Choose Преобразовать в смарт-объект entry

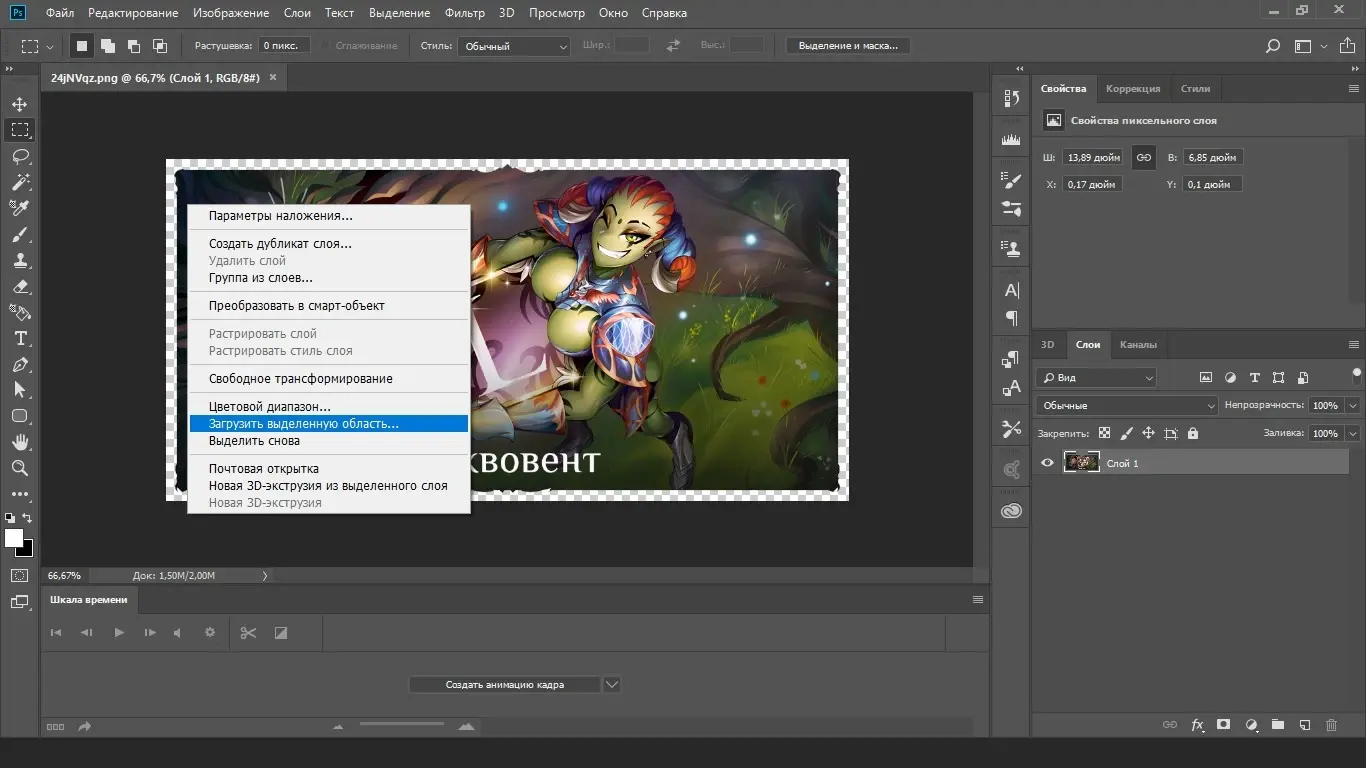click(x=329, y=306)
